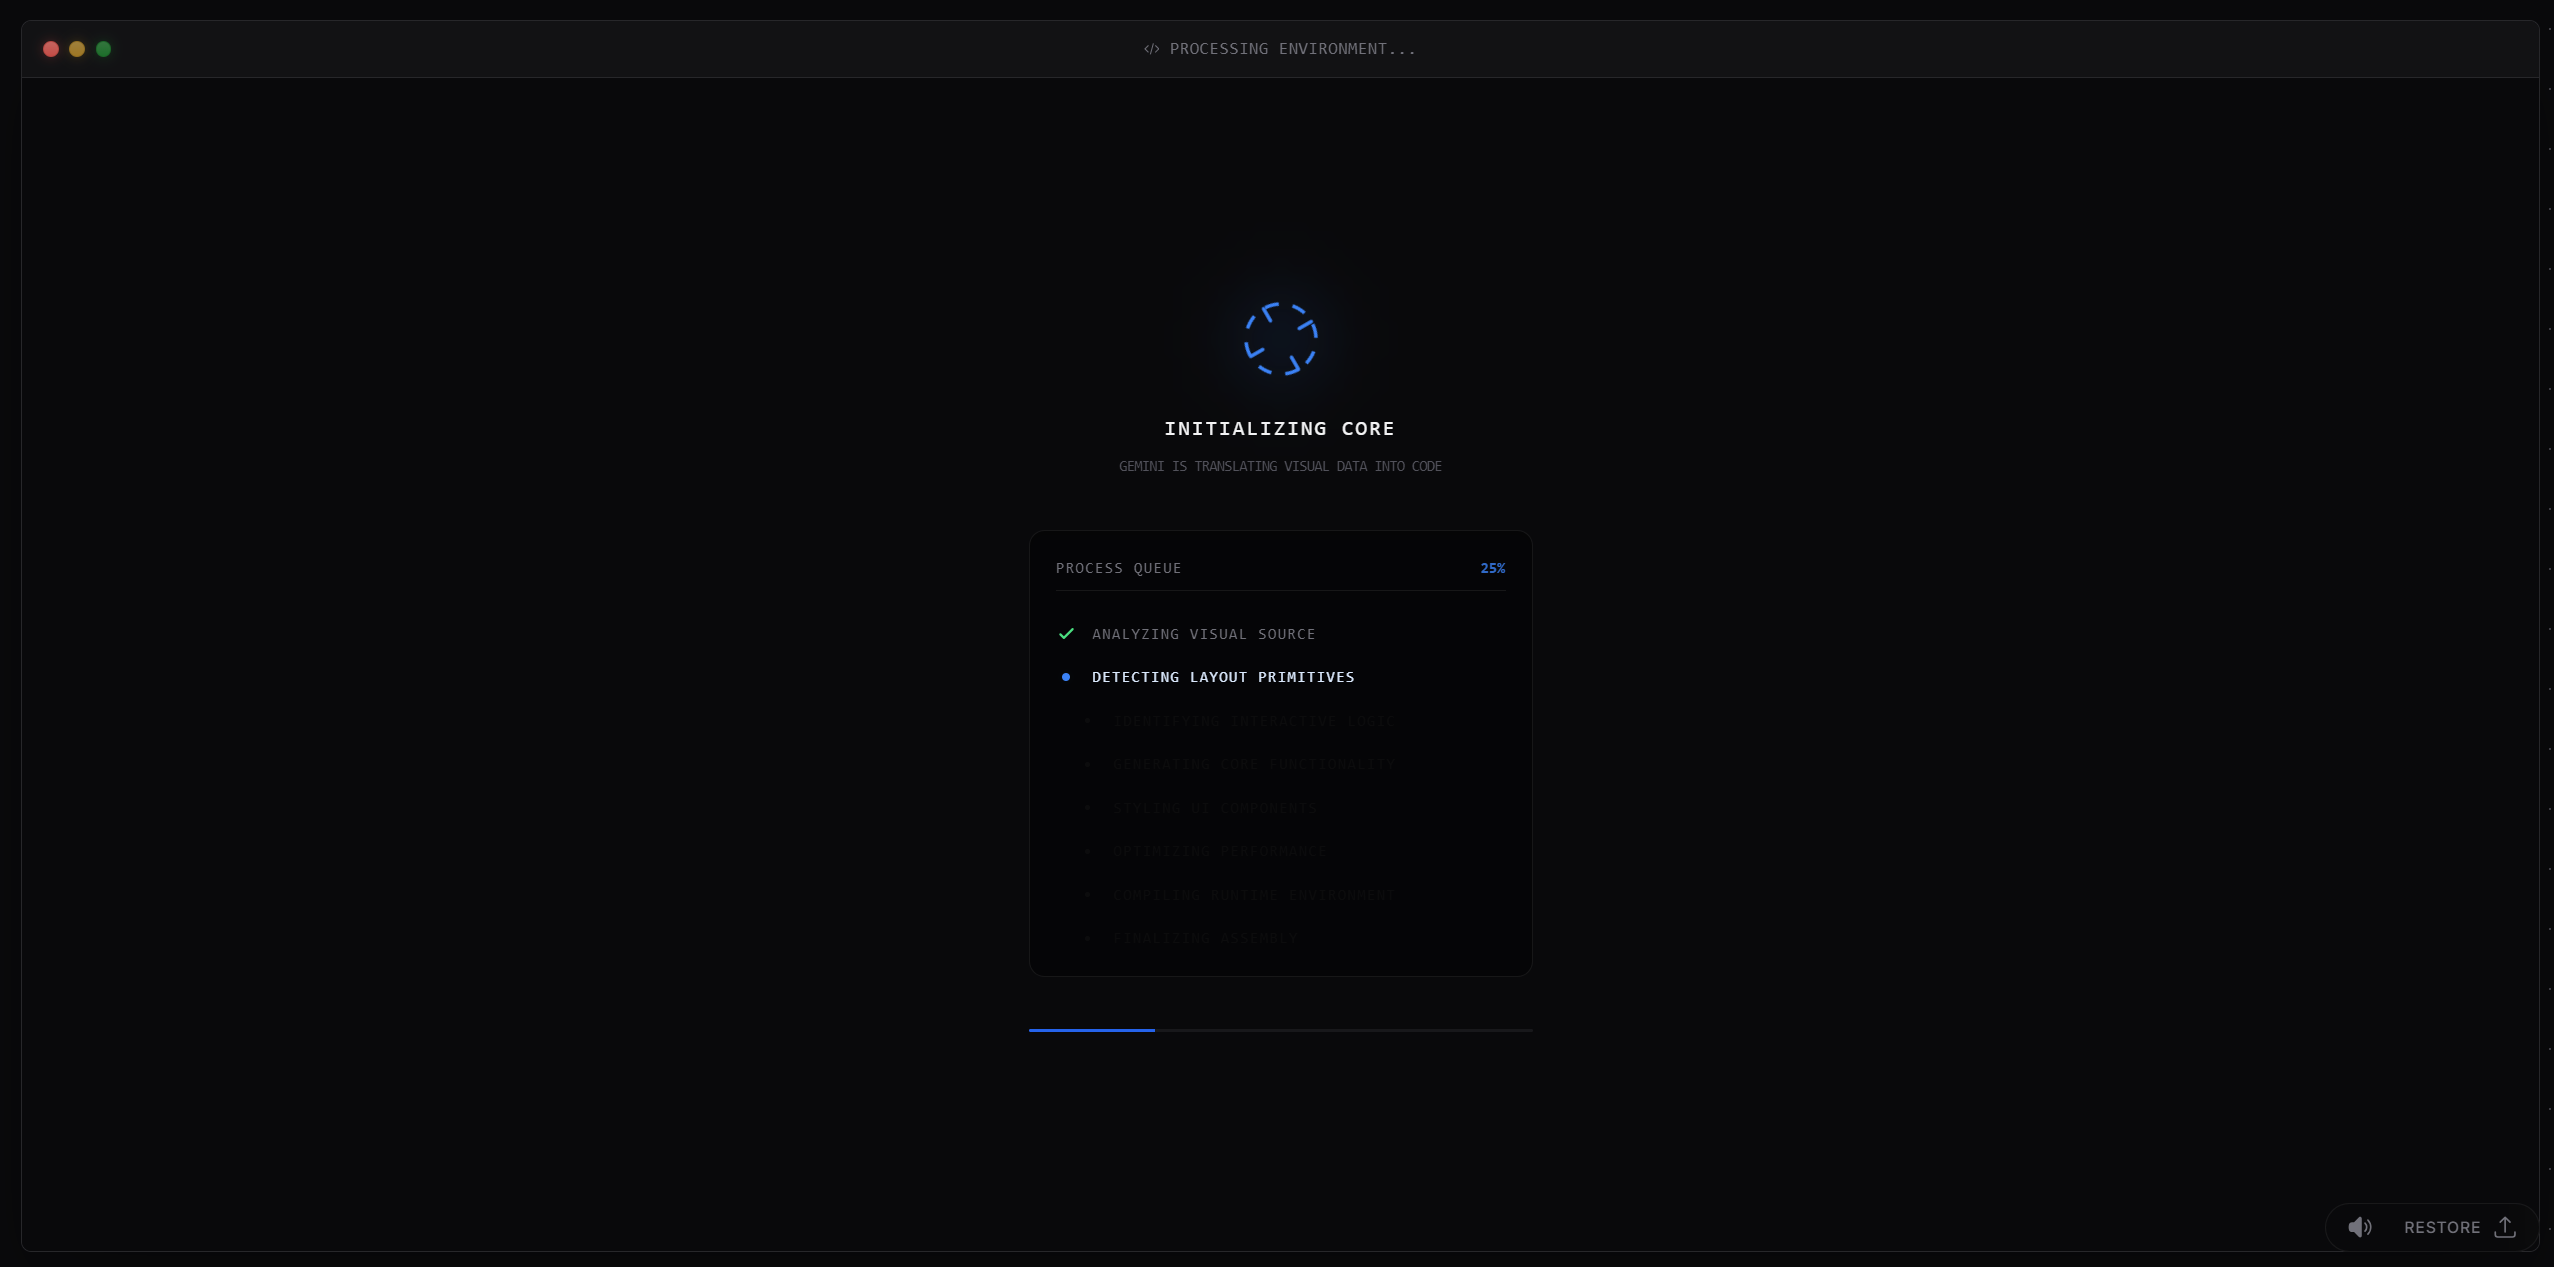Click the blue filled portion of progress bar
The height and width of the screenshot is (1267, 2554).
pyautogui.click(x=1092, y=1030)
